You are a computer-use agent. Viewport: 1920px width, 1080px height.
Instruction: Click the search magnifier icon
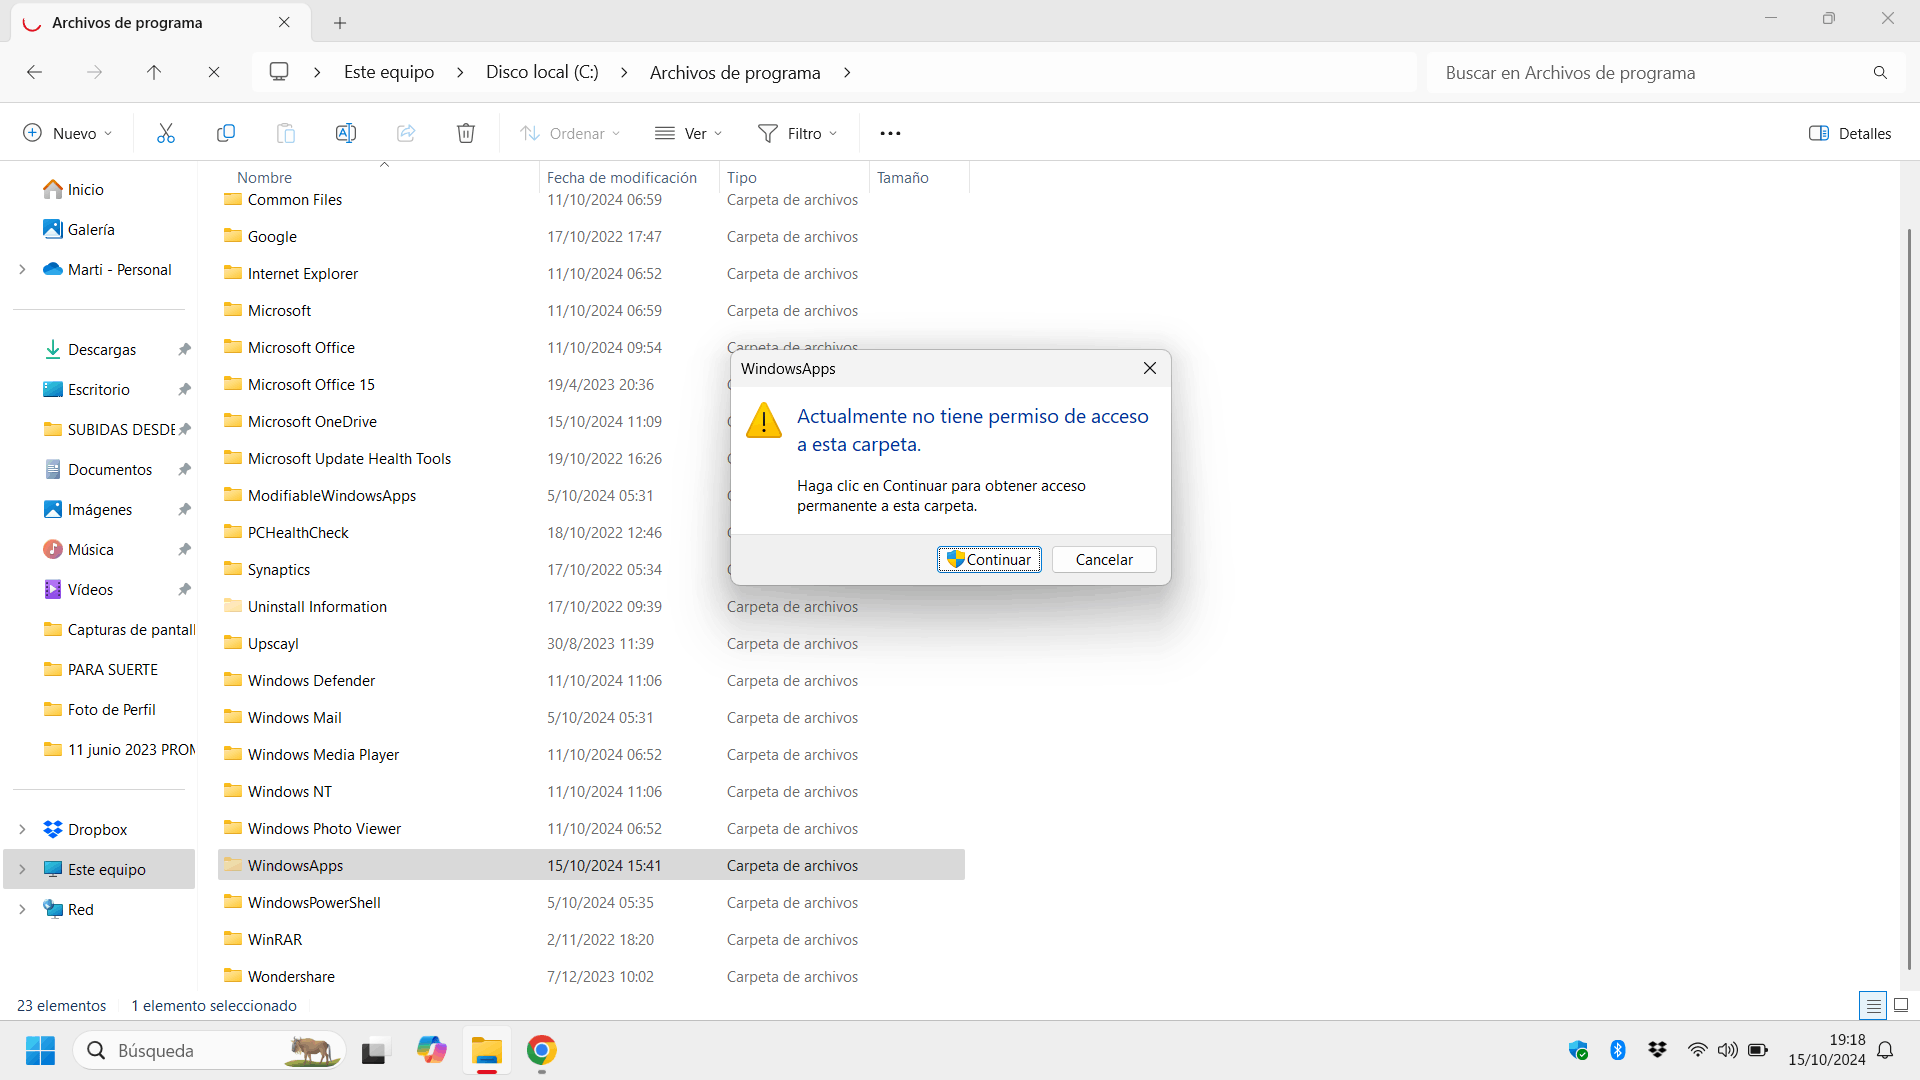click(1880, 72)
